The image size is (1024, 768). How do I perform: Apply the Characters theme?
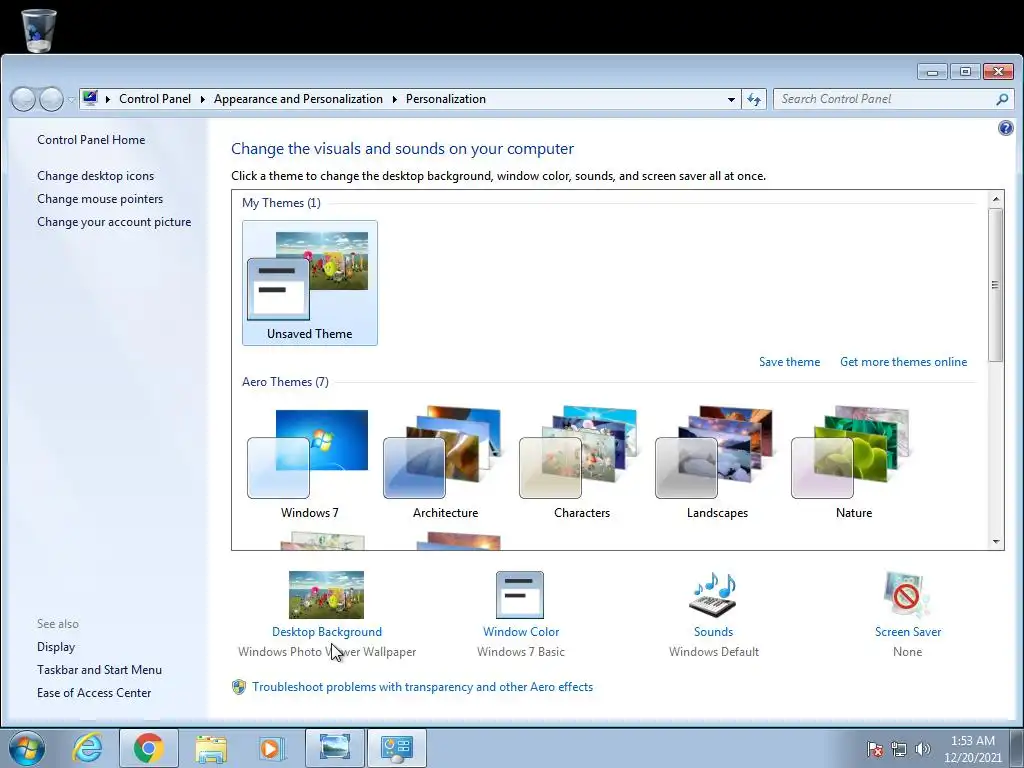(x=581, y=463)
